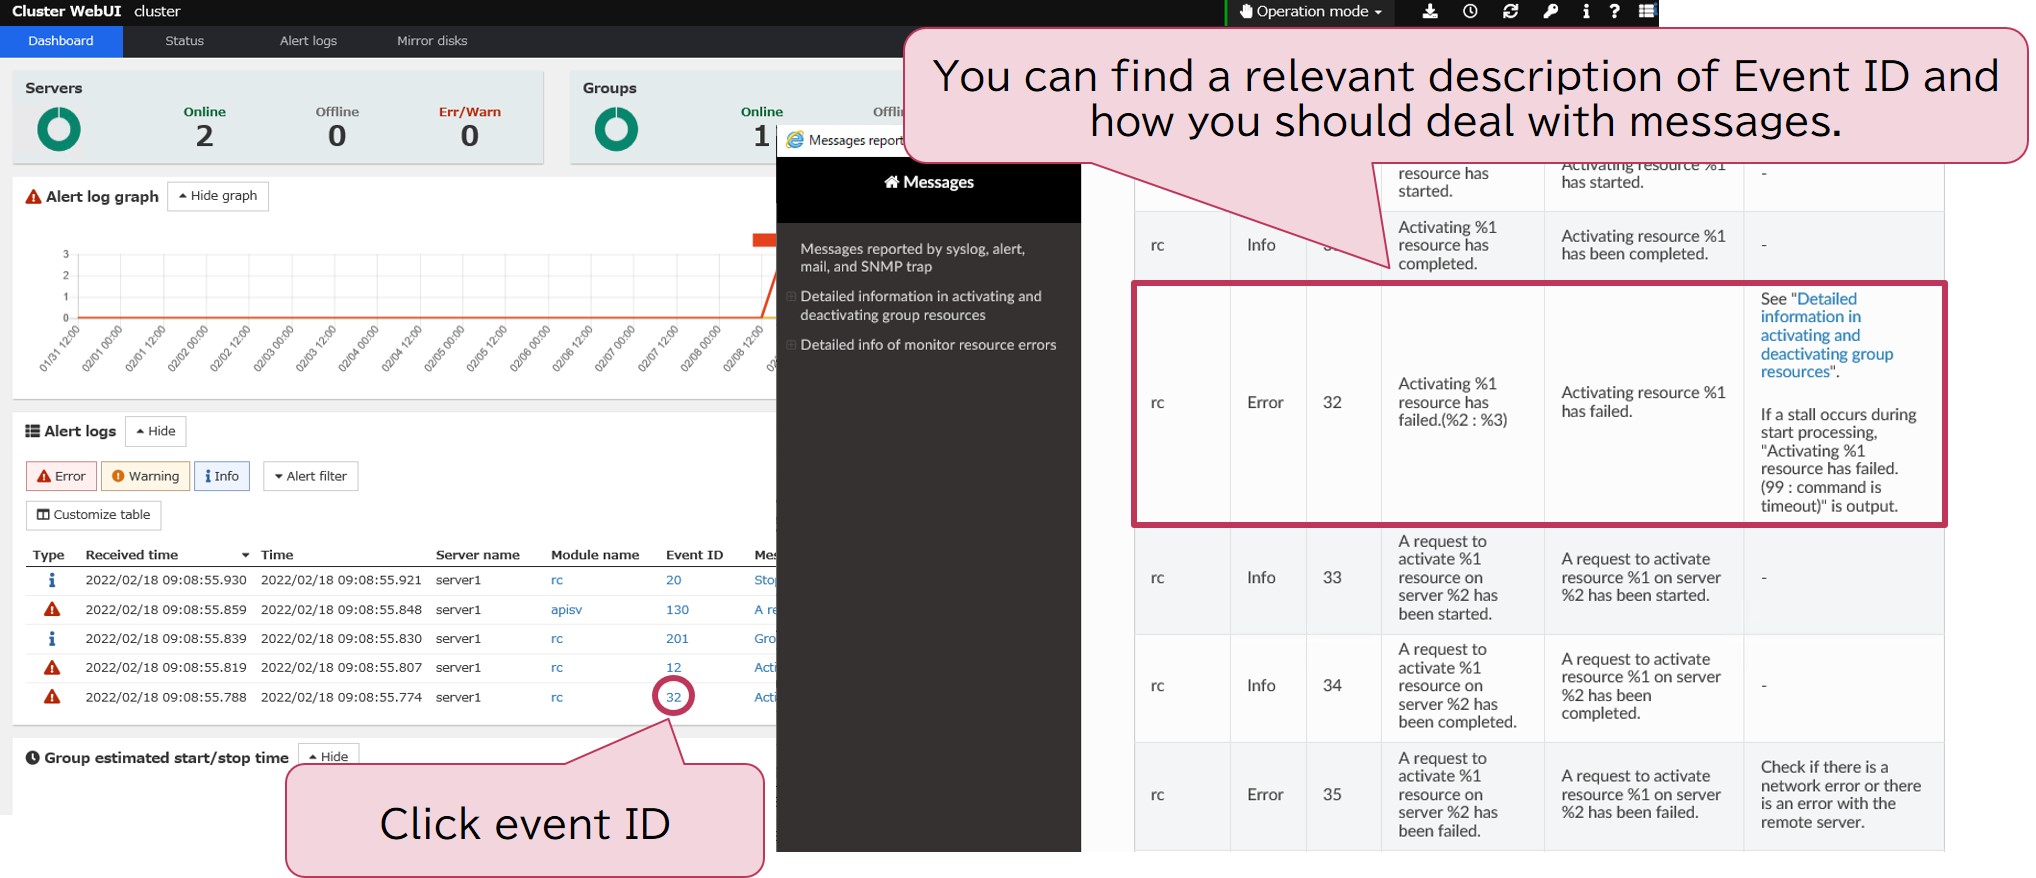2036x878 pixels.
Task: Click the refresh icon in top toolbar
Action: (1510, 12)
